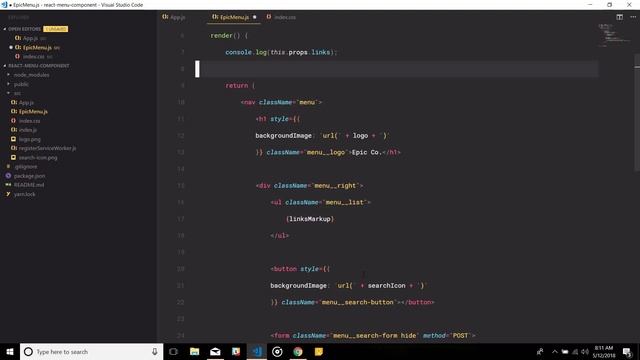640x360 pixels.
Task: Click the Cortana microphone icon
Action: click(x=155, y=351)
